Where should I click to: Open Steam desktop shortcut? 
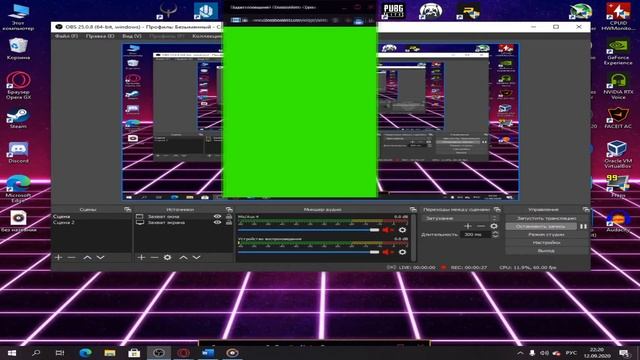[x=18, y=119]
